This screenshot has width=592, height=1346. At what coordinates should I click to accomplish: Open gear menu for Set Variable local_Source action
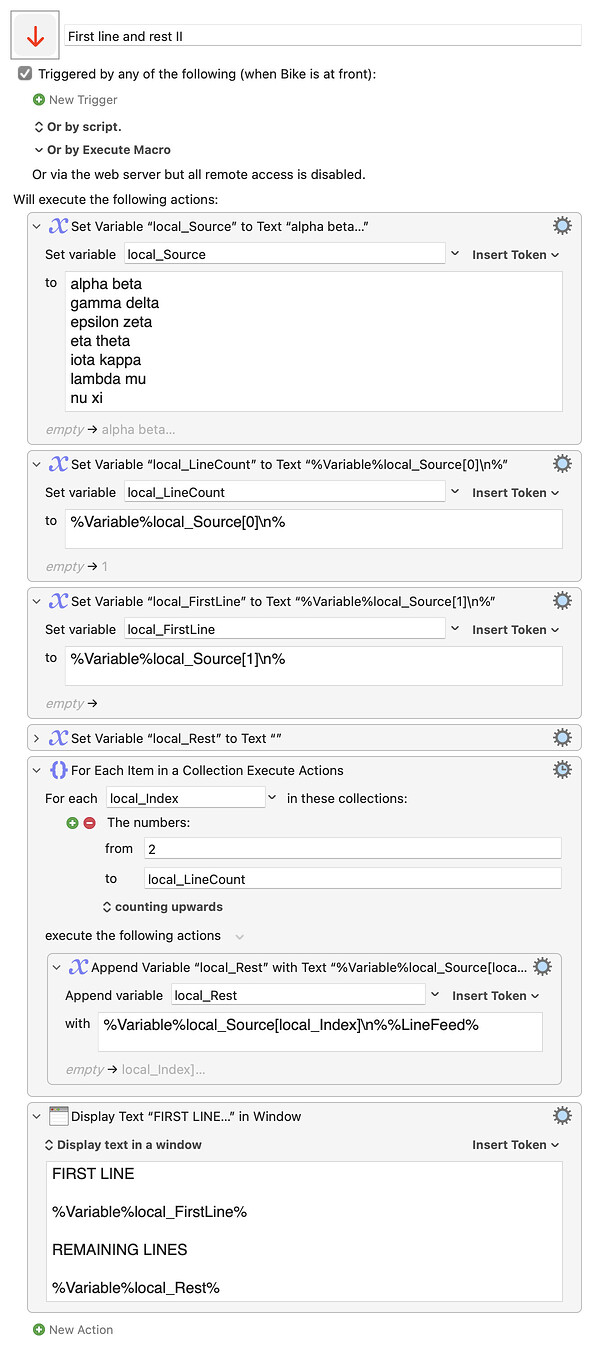(562, 226)
